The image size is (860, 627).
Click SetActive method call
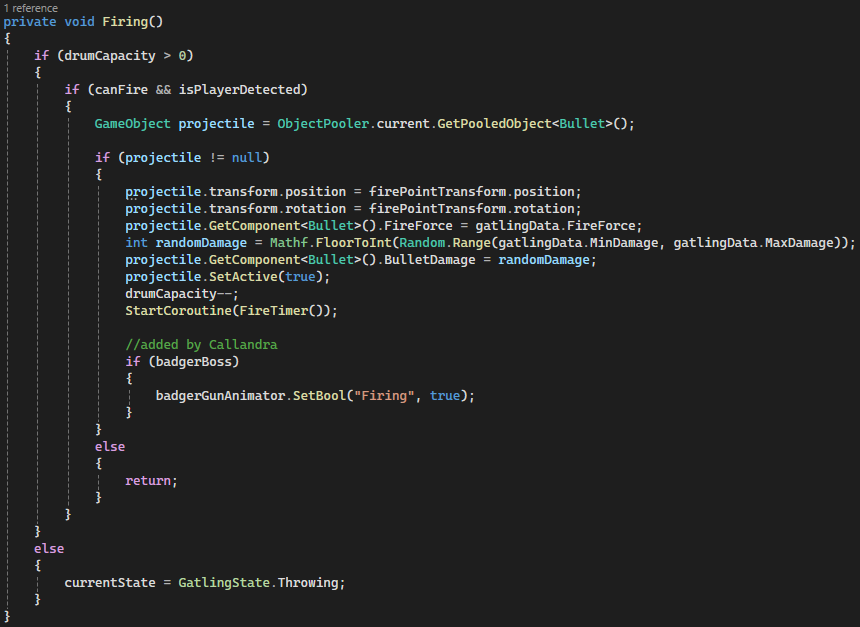coord(243,277)
